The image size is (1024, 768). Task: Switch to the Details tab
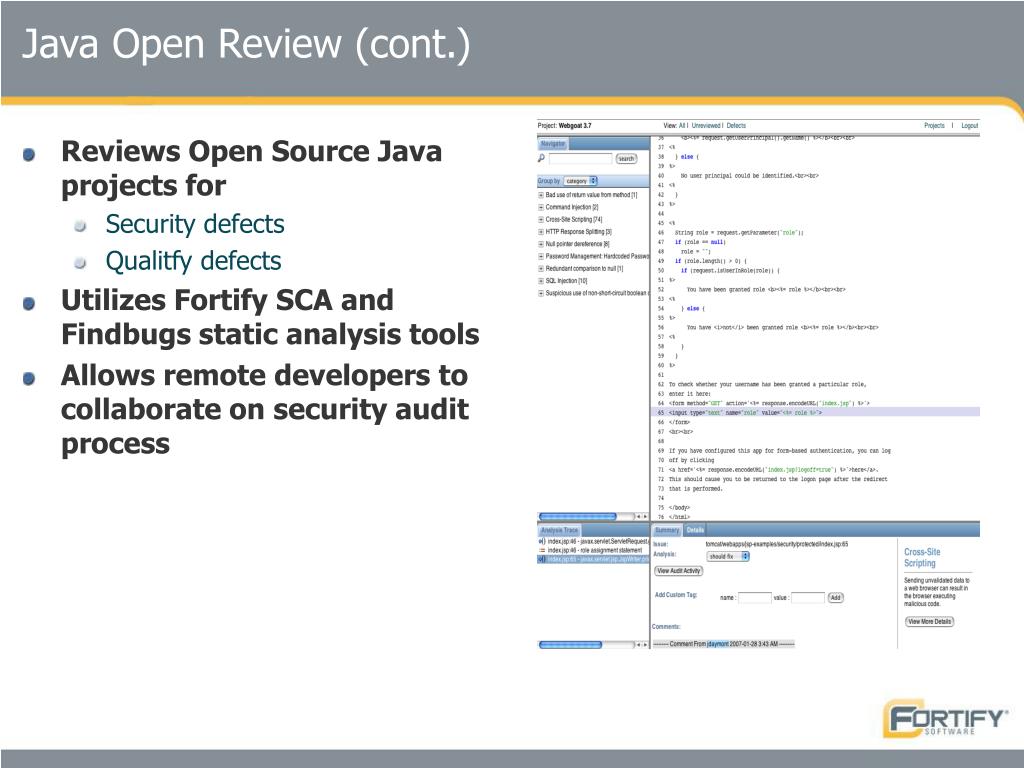click(x=695, y=530)
